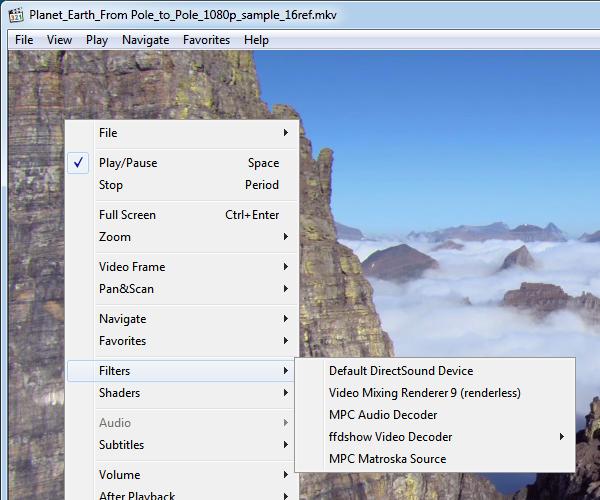The height and width of the screenshot is (500, 600).
Task: Open the Help menu
Action: click(256, 40)
